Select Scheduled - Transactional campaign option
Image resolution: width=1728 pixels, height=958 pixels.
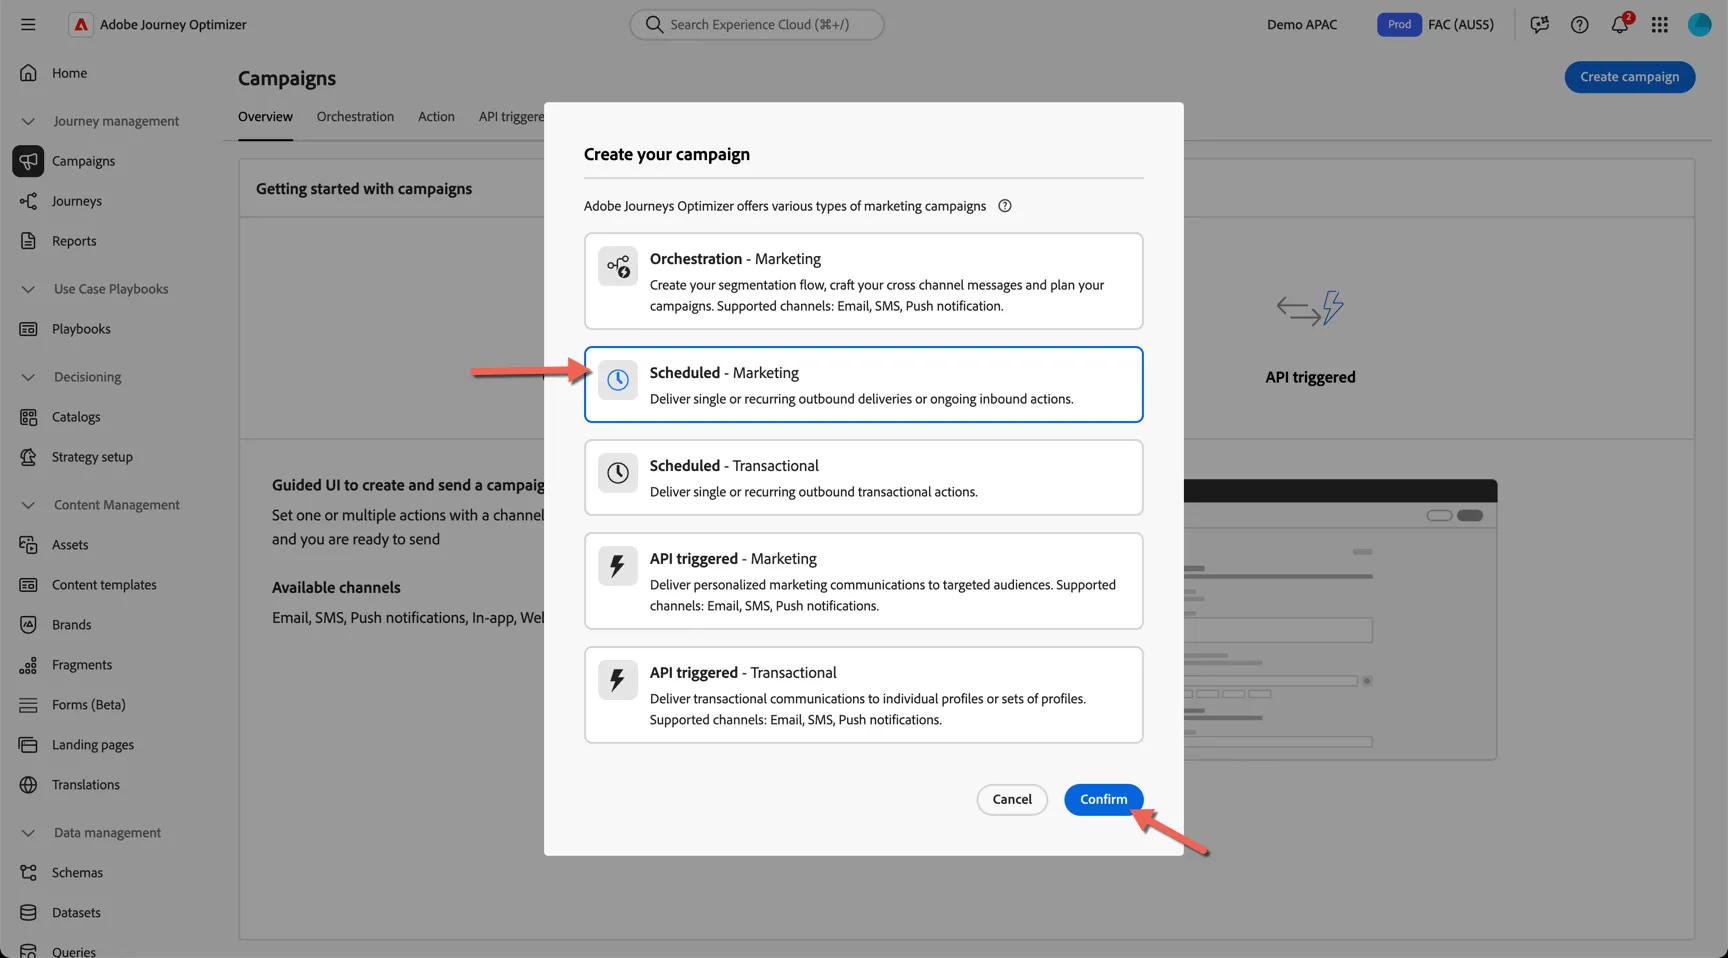[863, 478]
